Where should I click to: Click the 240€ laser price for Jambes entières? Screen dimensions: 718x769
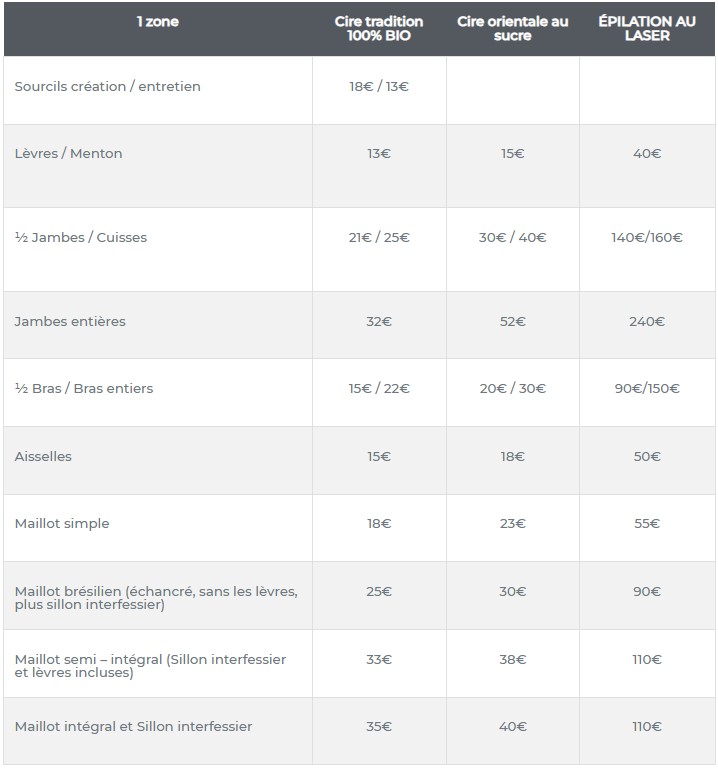[x=647, y=322]
